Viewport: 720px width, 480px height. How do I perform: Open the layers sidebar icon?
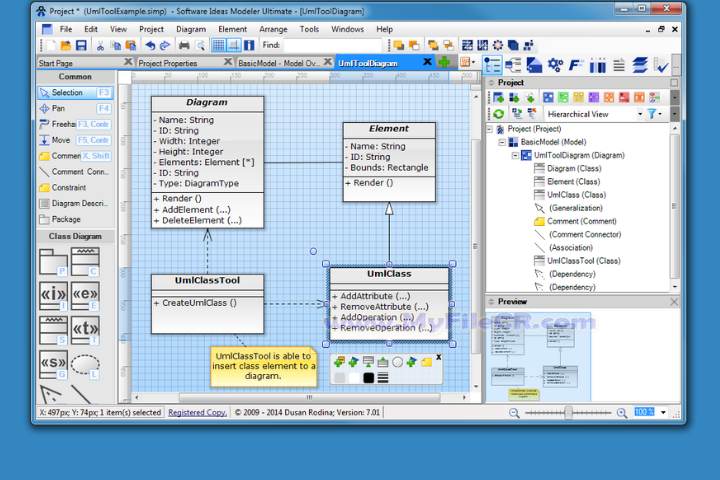tap(640, 65)
